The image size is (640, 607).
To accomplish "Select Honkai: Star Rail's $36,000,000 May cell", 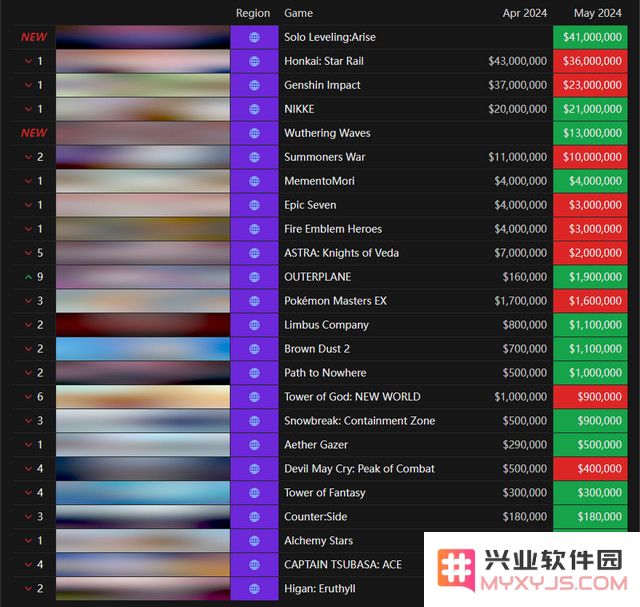I will coord(590,61).
